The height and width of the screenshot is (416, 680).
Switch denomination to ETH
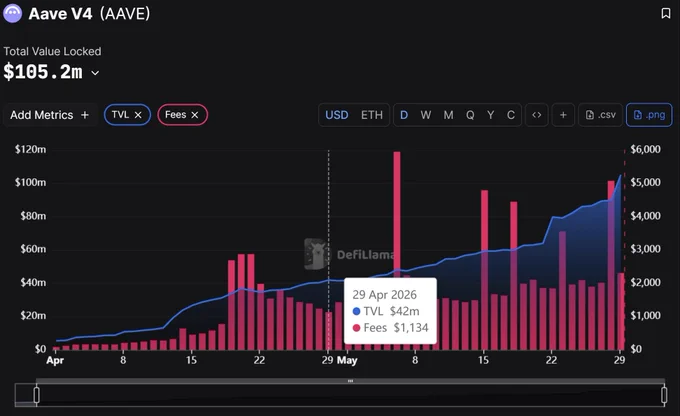tap(372, 115)
